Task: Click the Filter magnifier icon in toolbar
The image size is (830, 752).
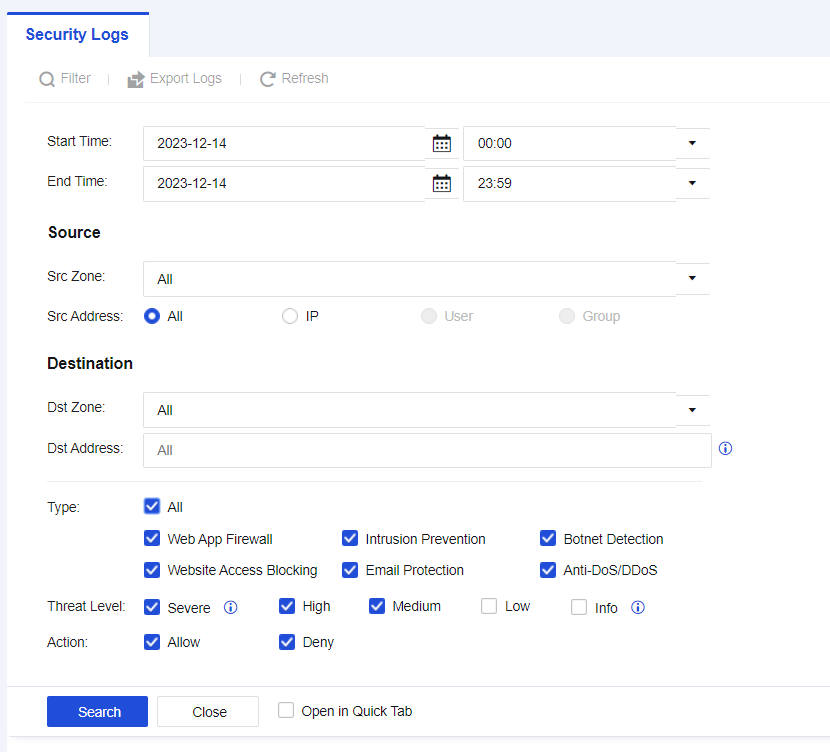Action: [x=46, y=79]
